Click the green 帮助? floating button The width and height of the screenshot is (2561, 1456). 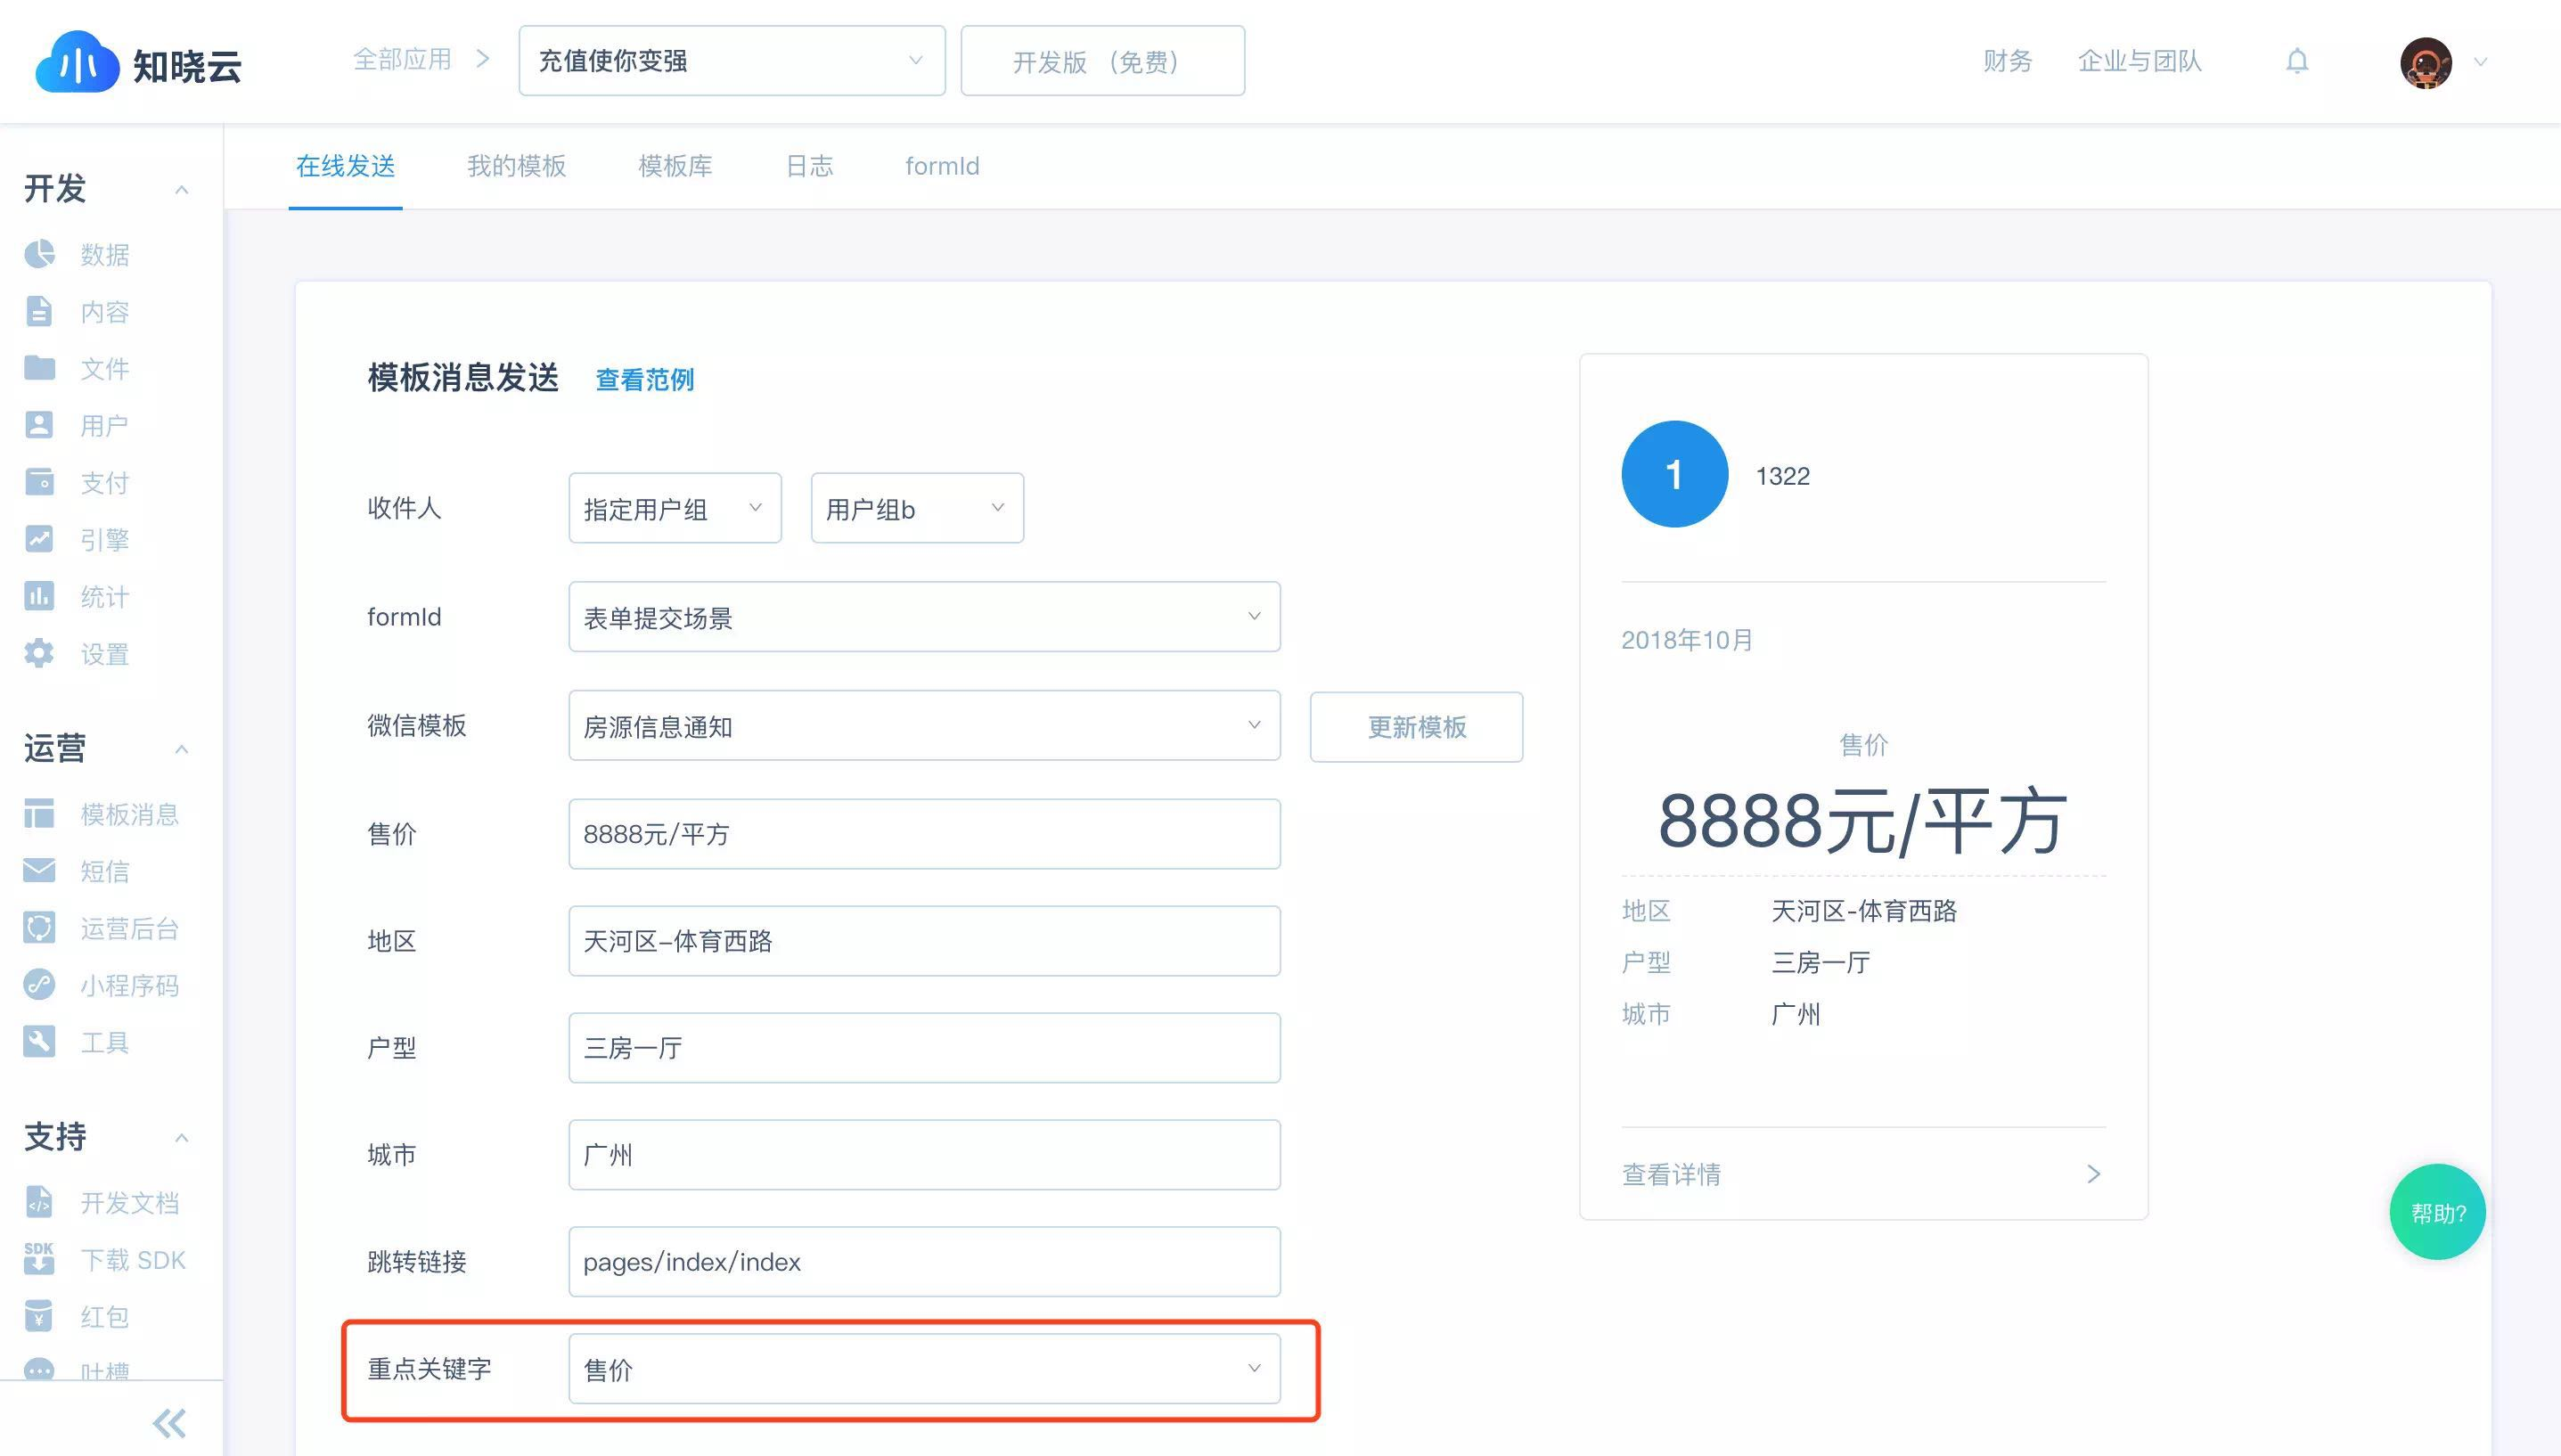(2437, 1212)
